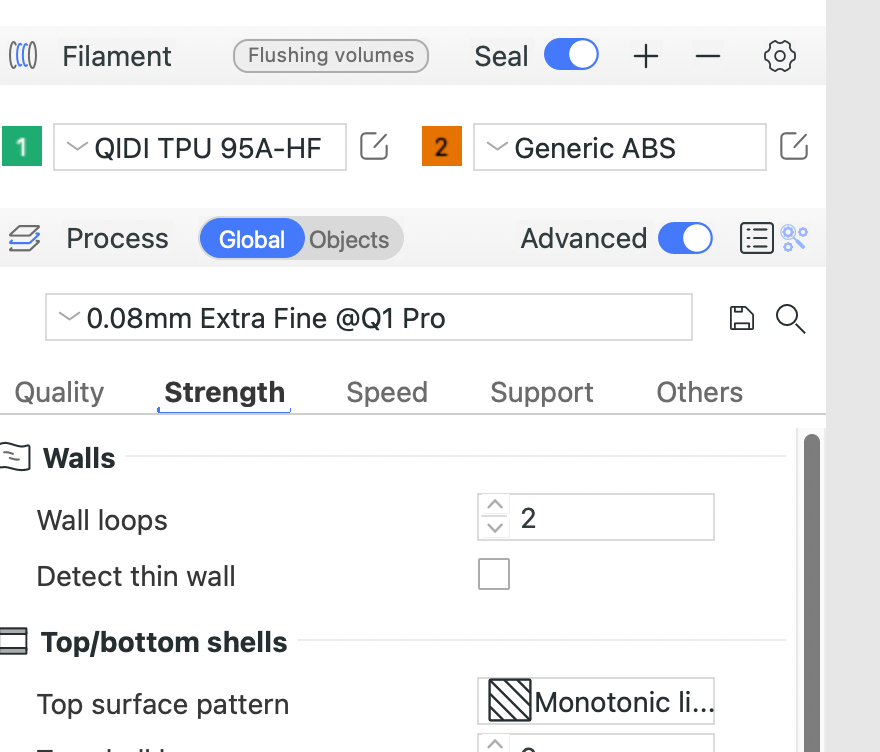Add a new filament with plus icon
This screenshot has height=752, width=880.
tap(646, 56)
